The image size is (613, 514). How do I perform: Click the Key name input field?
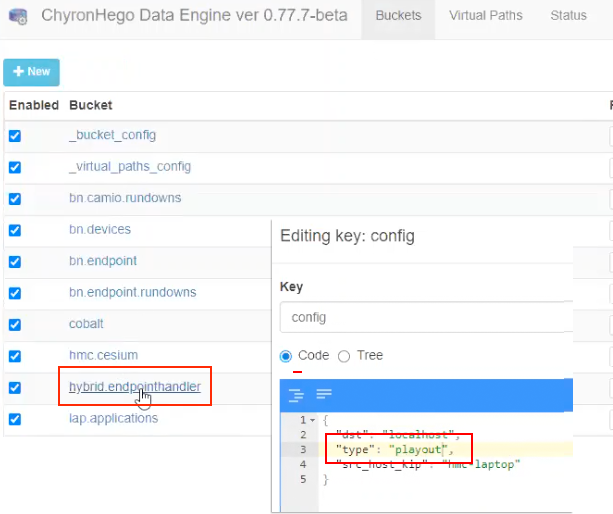[x=426, y=317]
